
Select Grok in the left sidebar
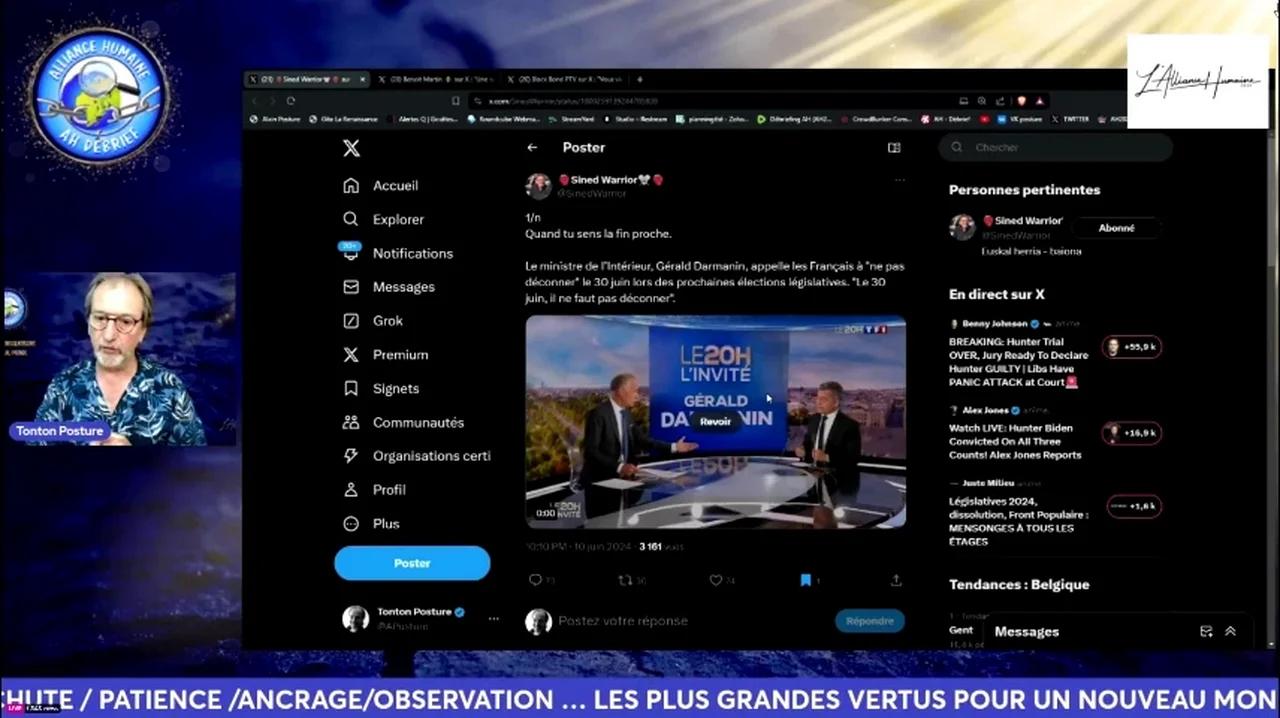coord(387,320)
